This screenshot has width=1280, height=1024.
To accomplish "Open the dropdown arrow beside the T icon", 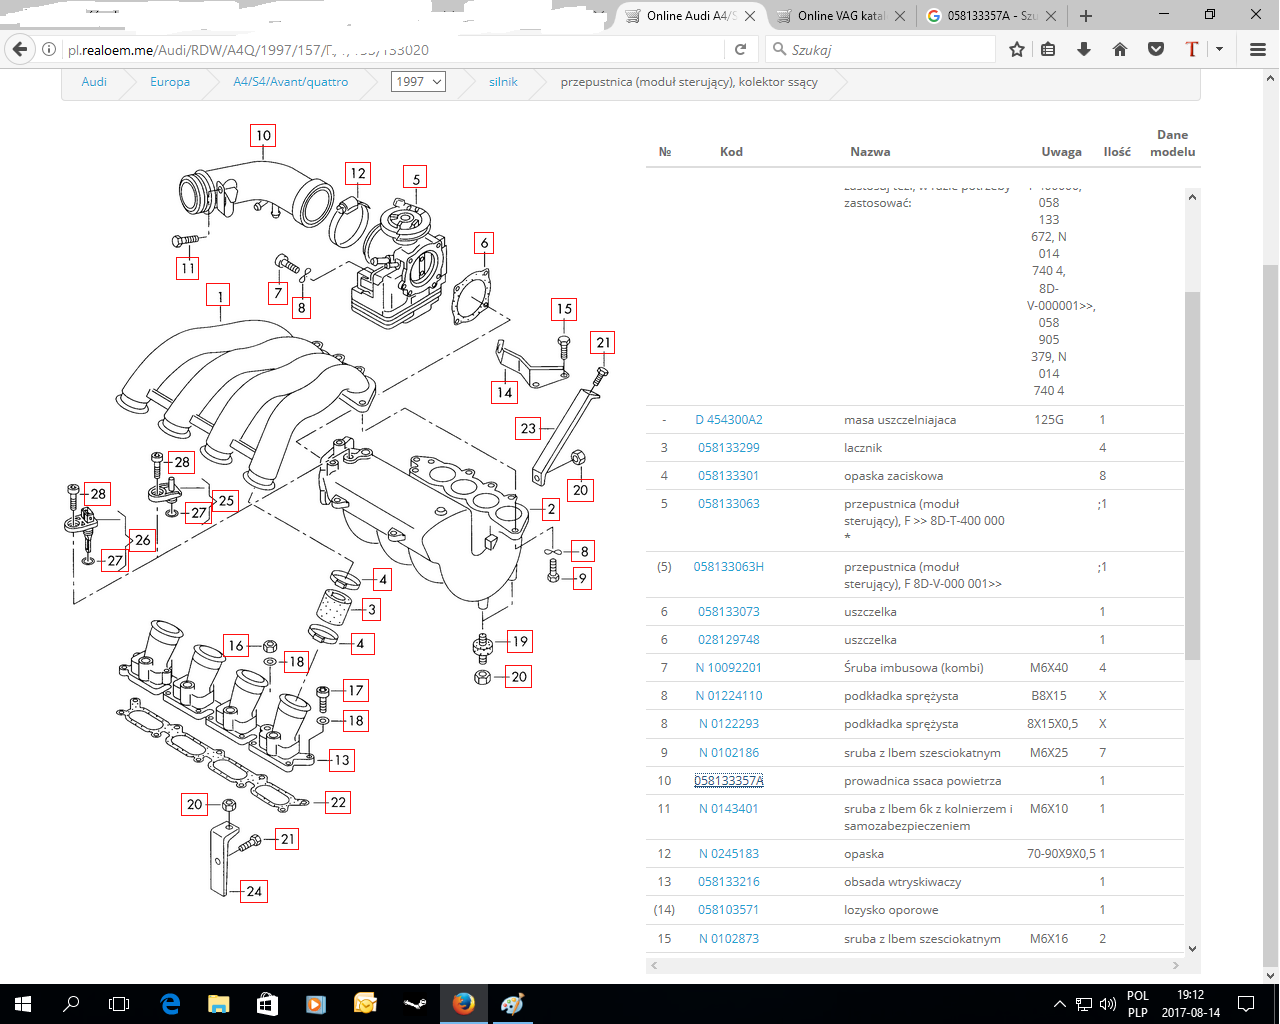I will 1219,49.
